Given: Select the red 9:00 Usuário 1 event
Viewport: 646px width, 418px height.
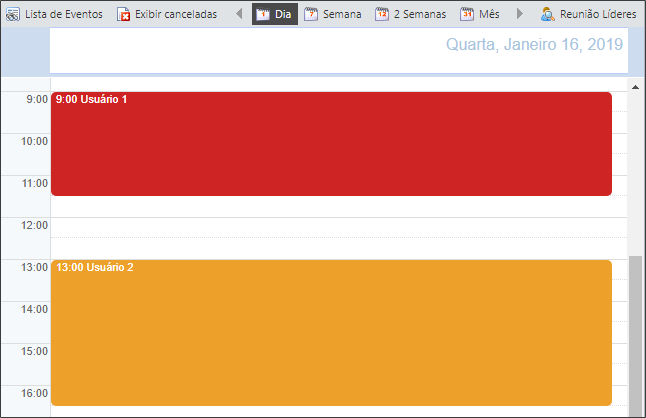Looking at the screenshot, I should 331,144.
